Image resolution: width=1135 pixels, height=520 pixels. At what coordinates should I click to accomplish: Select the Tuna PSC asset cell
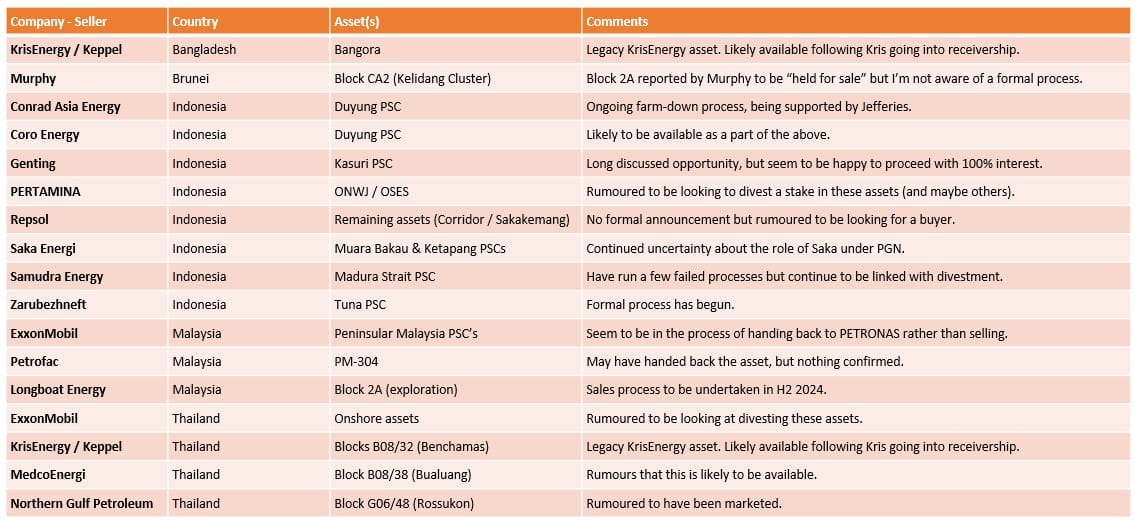pos(360,304)
